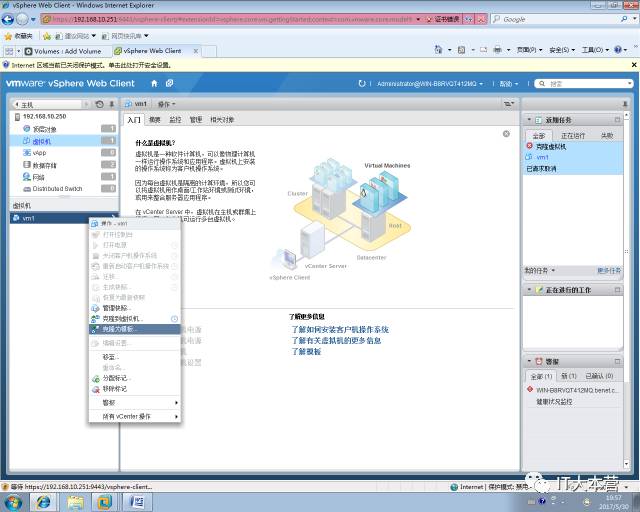Open the vSphere search box dropdown arrow
The height and width of the screenshot is (512, 640).
[x=630, y=84]
